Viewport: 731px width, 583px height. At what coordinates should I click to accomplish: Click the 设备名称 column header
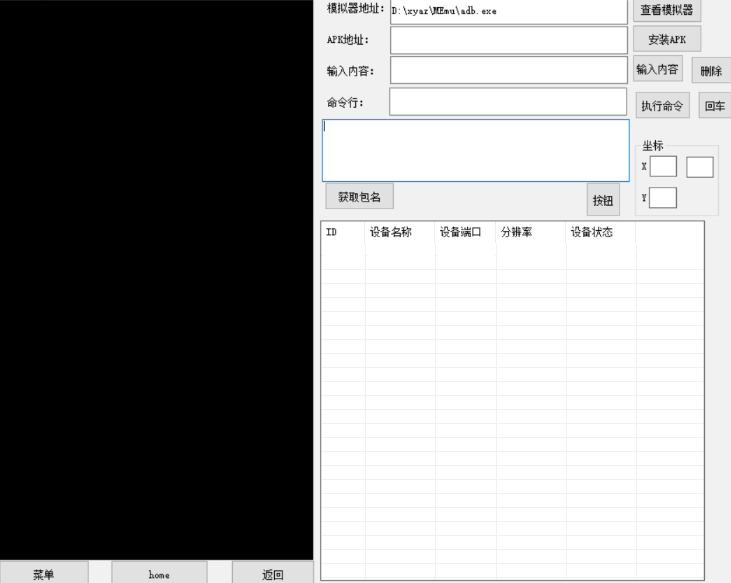(x=400, y=232)
